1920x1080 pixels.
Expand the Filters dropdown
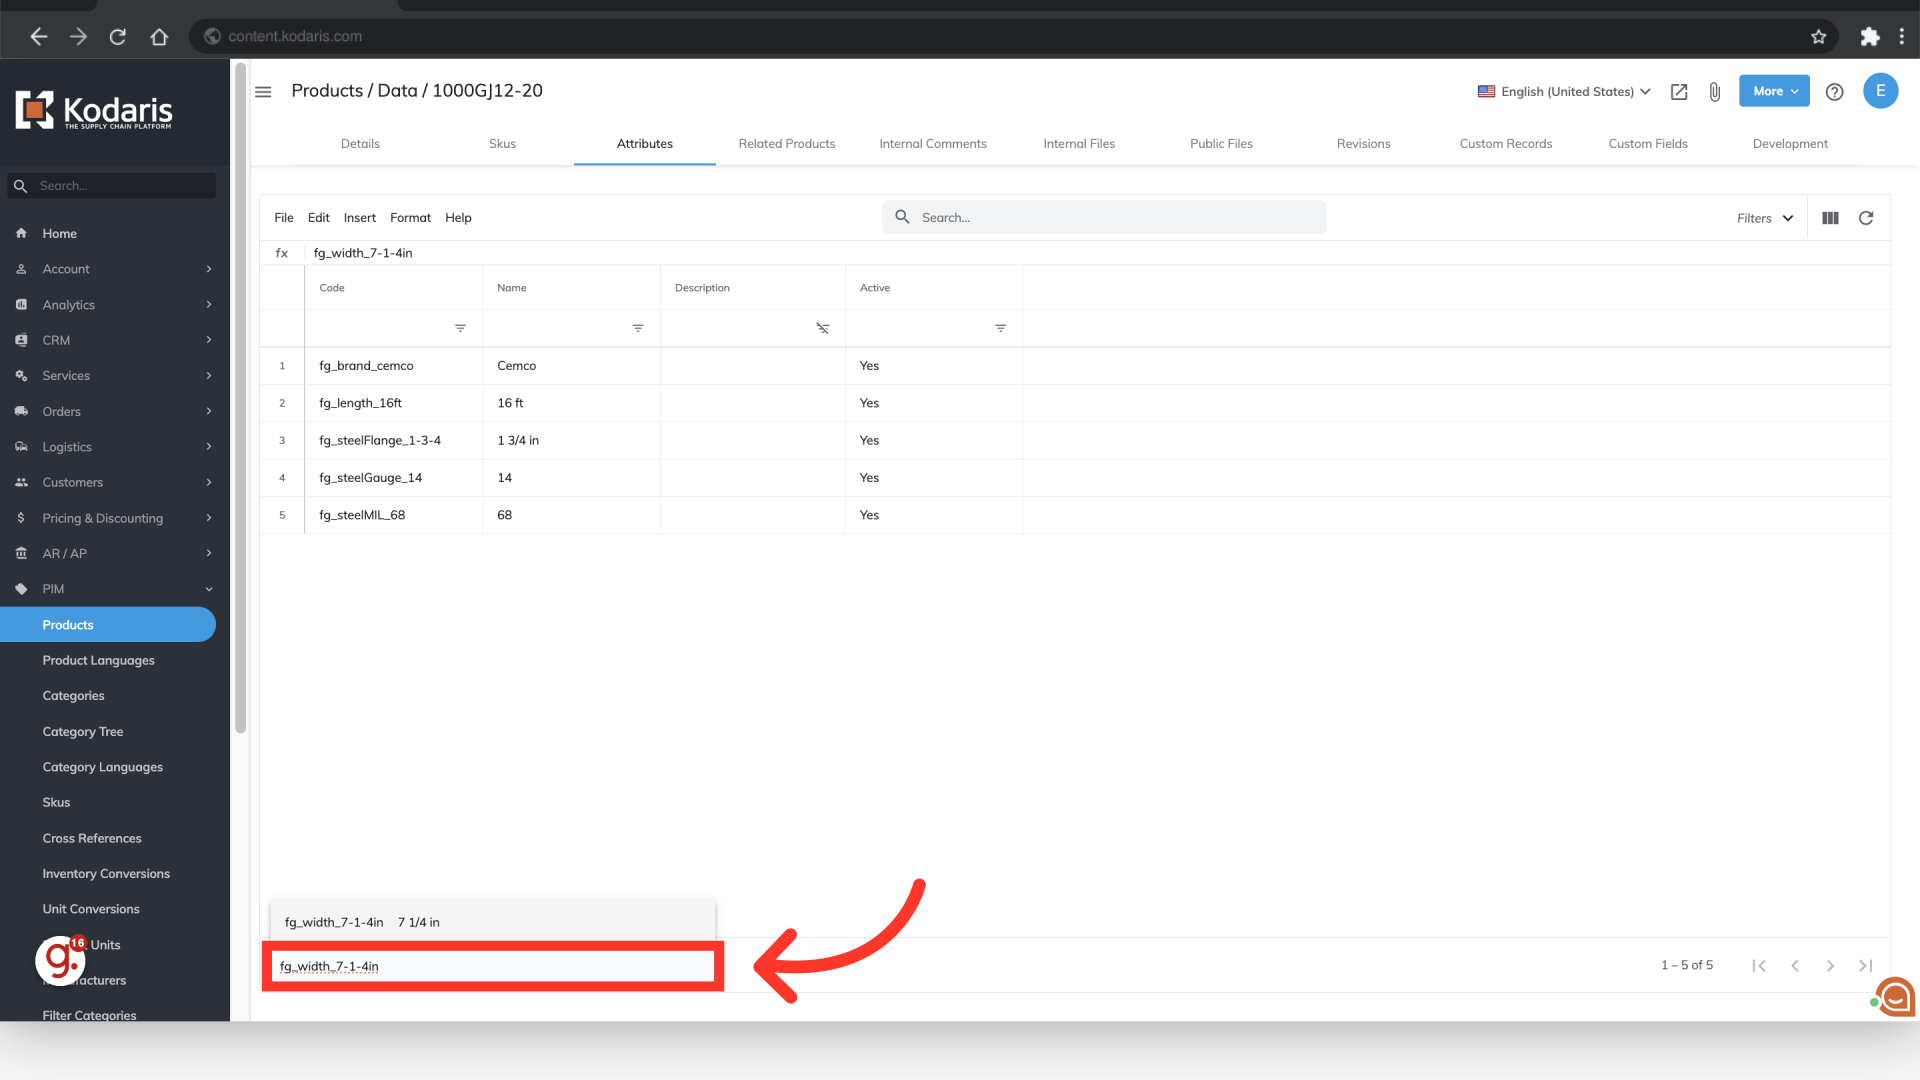tap(1765, 218)
